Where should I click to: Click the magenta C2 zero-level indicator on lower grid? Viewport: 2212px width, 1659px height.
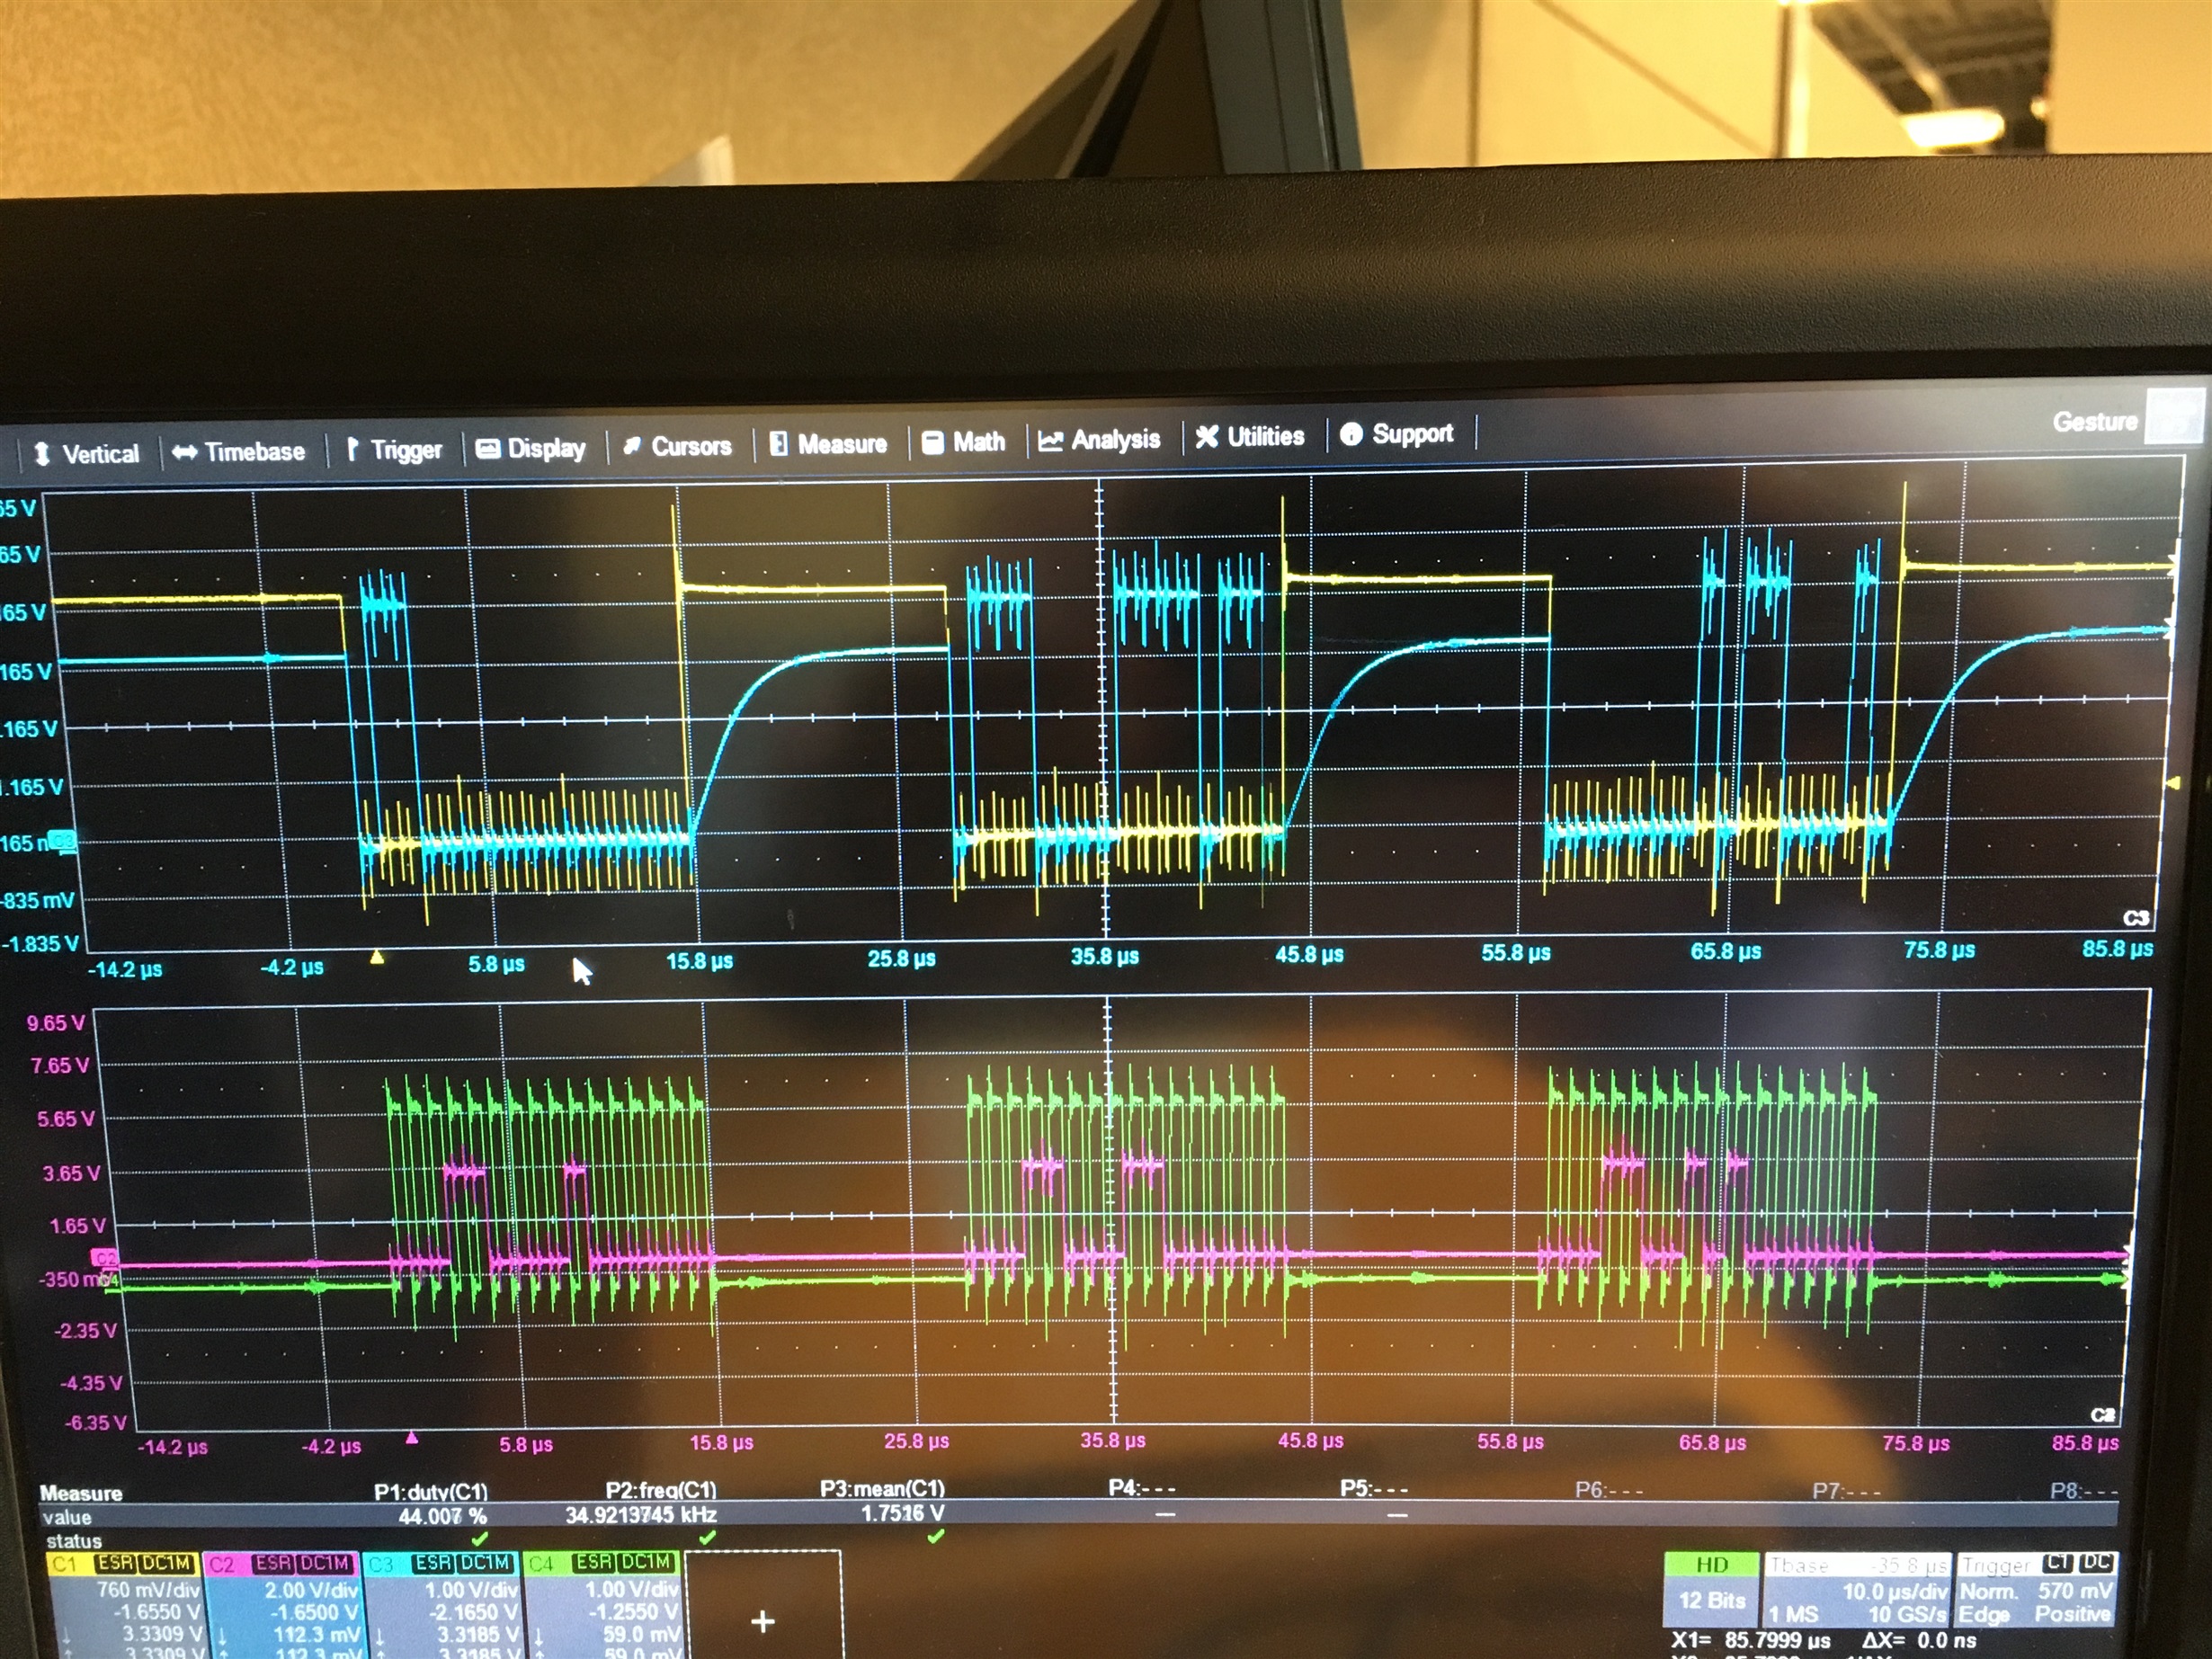pos(104,1258)
